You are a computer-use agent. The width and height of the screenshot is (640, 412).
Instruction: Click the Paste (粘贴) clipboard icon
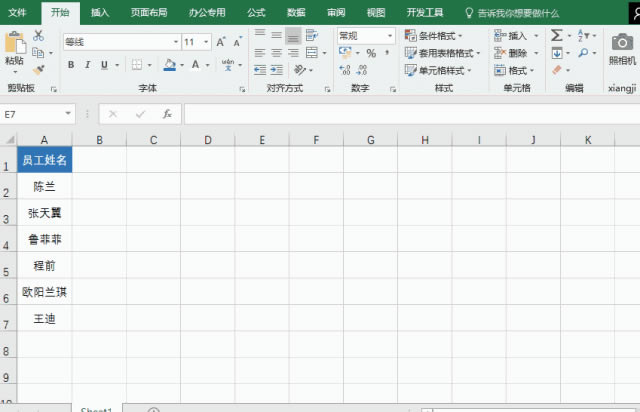click(x=14, y=48)
